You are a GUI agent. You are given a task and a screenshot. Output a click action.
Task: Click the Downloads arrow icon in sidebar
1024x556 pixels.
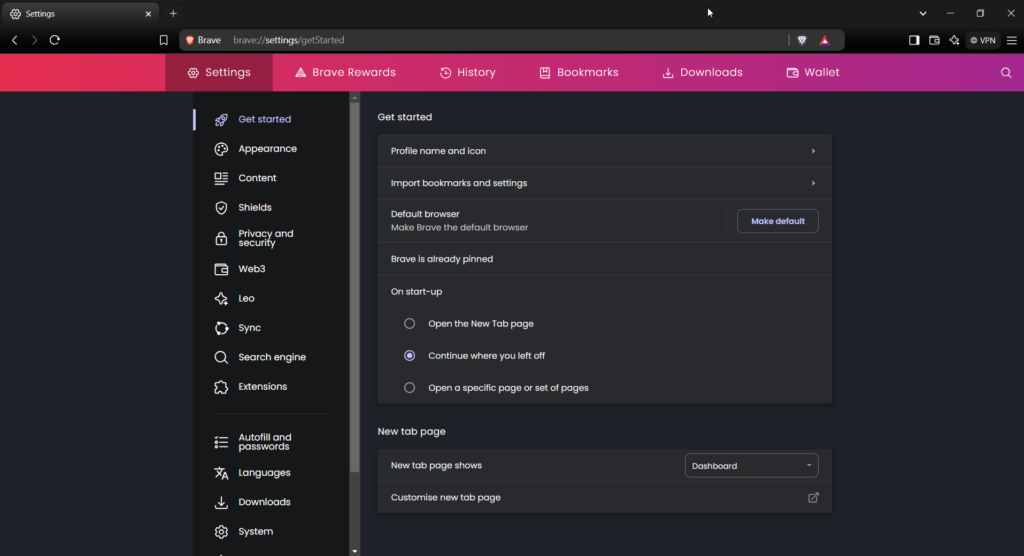[x=221, y=502]
